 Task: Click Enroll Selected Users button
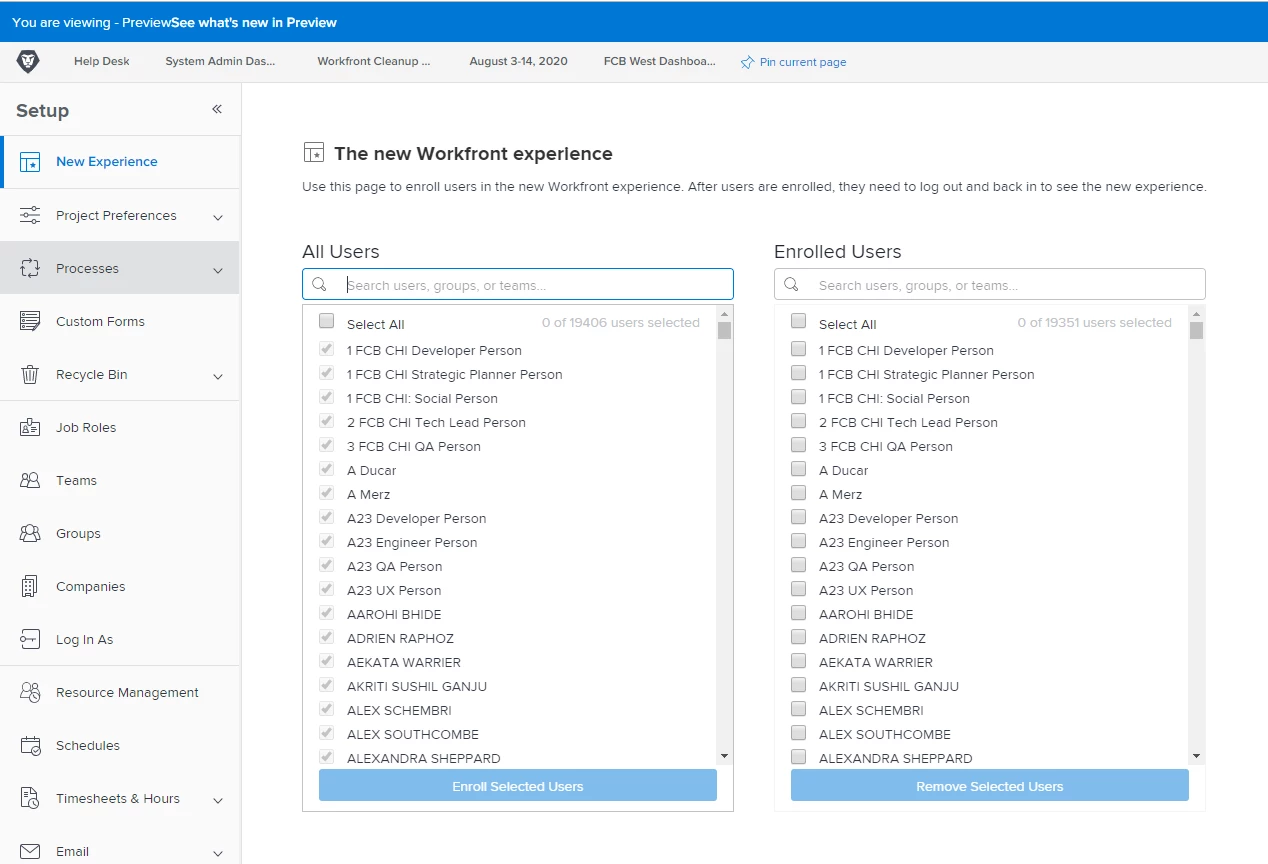tap(518, 786)
